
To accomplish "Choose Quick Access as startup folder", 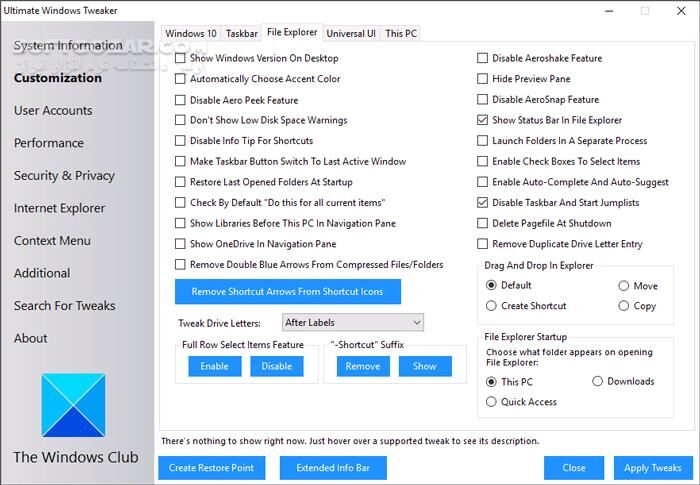I will click(491, 401).
